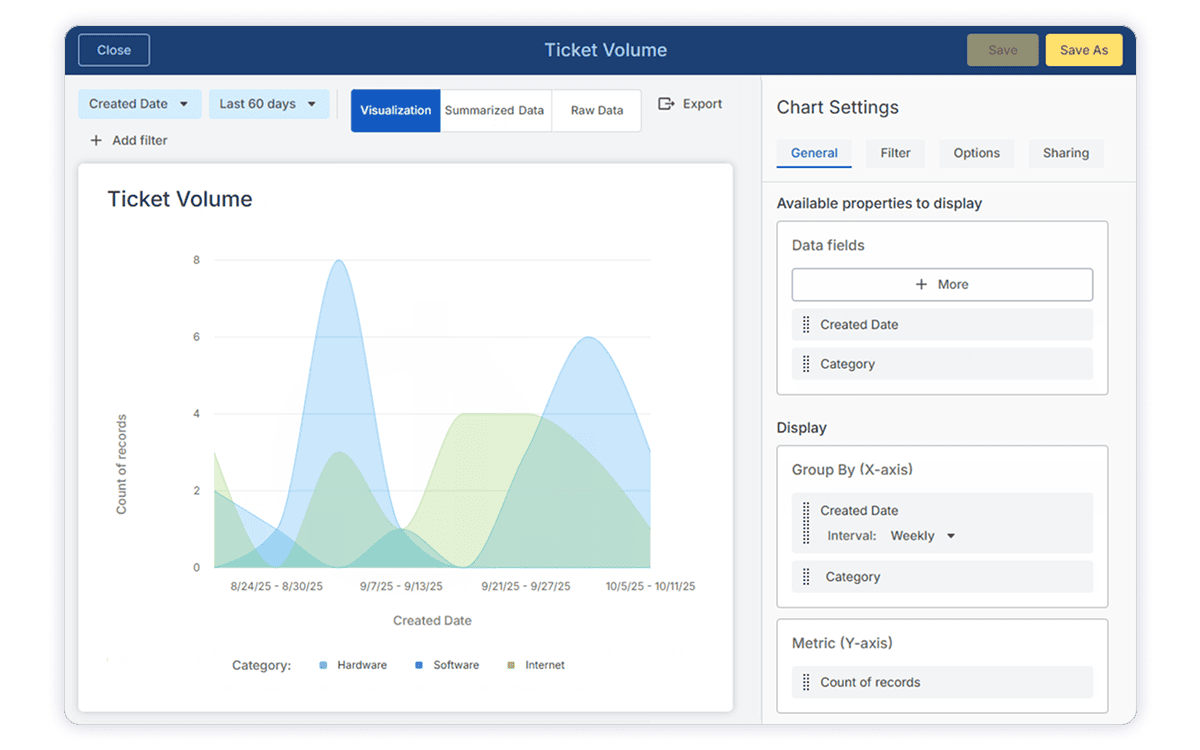Click the Export icon
Screen dimensions: 1200x750
coord(666,104)
